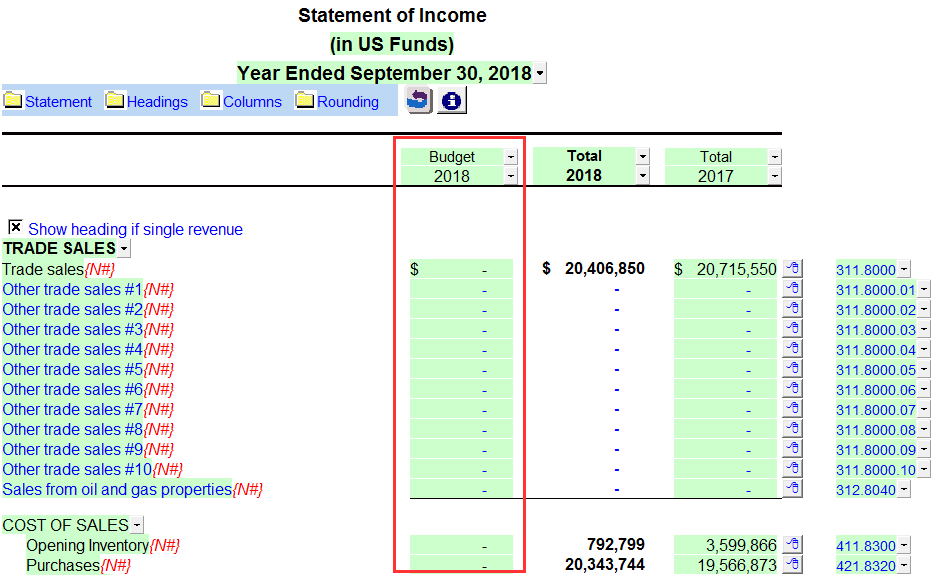Click Show heading if single revenue link
Image resolution: width=940 pixels, height=575 pixels.
[x=135, y=229]
